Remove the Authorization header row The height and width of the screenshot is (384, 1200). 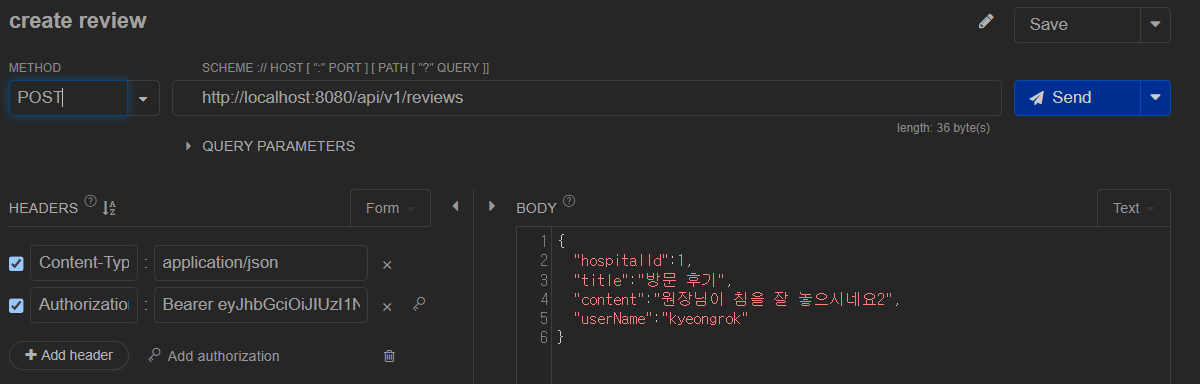387,307
